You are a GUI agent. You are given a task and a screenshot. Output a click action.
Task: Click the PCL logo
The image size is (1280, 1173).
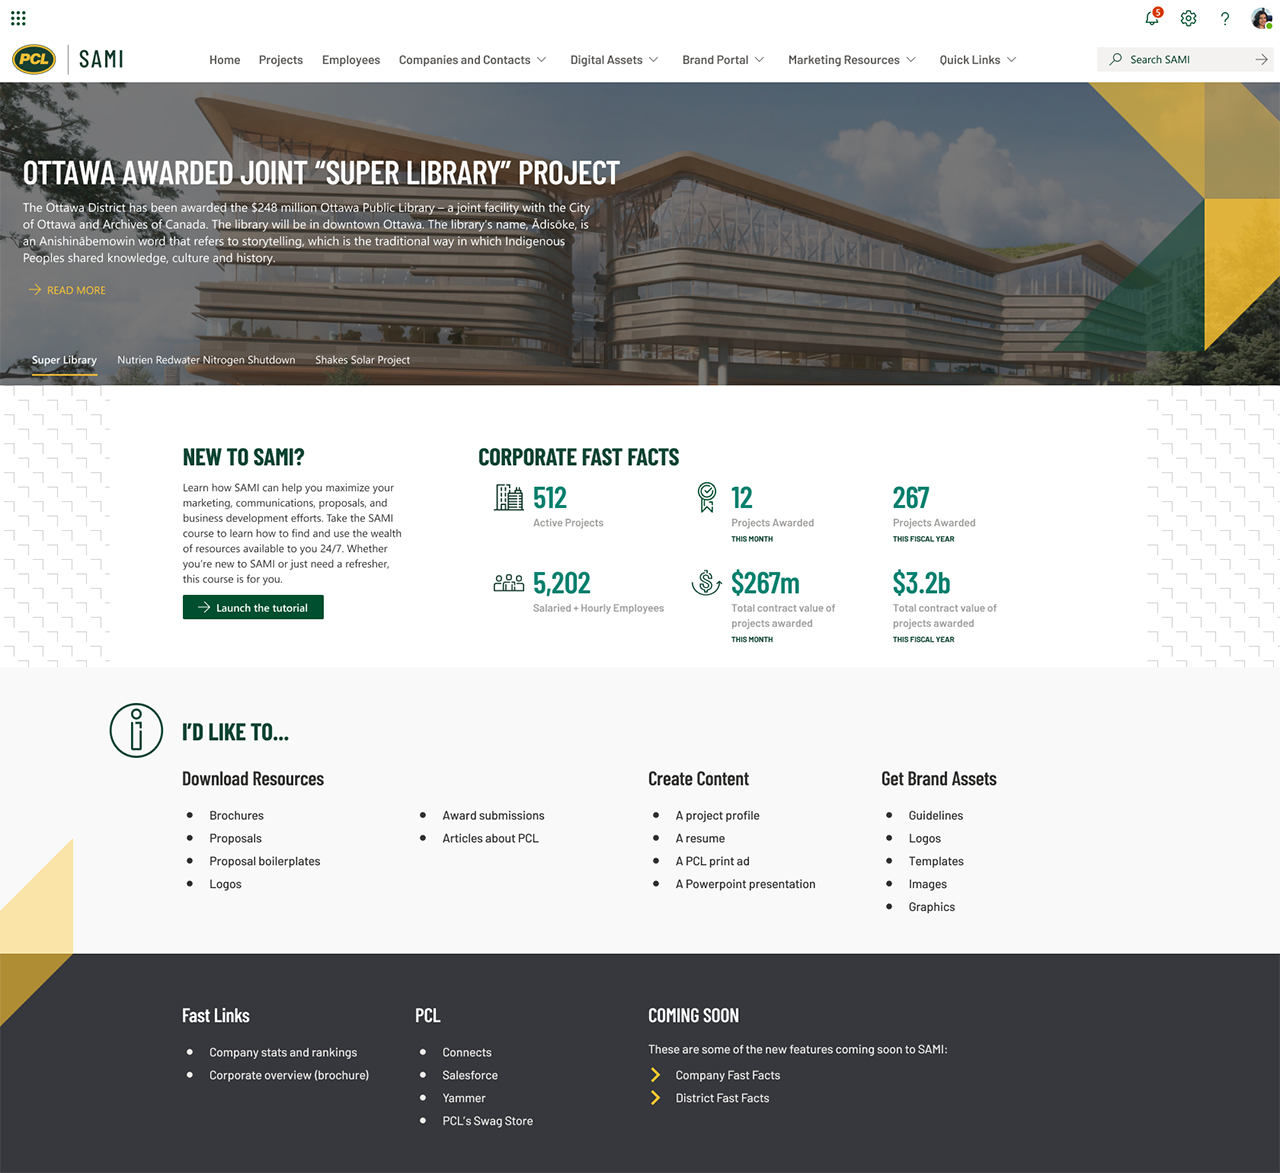34,59
